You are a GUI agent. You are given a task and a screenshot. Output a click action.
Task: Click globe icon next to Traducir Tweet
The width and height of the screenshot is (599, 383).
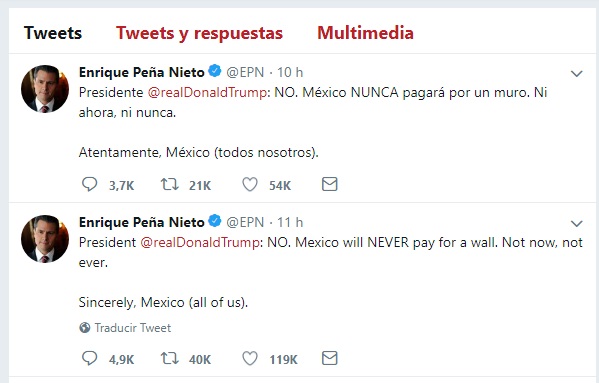pos(85,328)
